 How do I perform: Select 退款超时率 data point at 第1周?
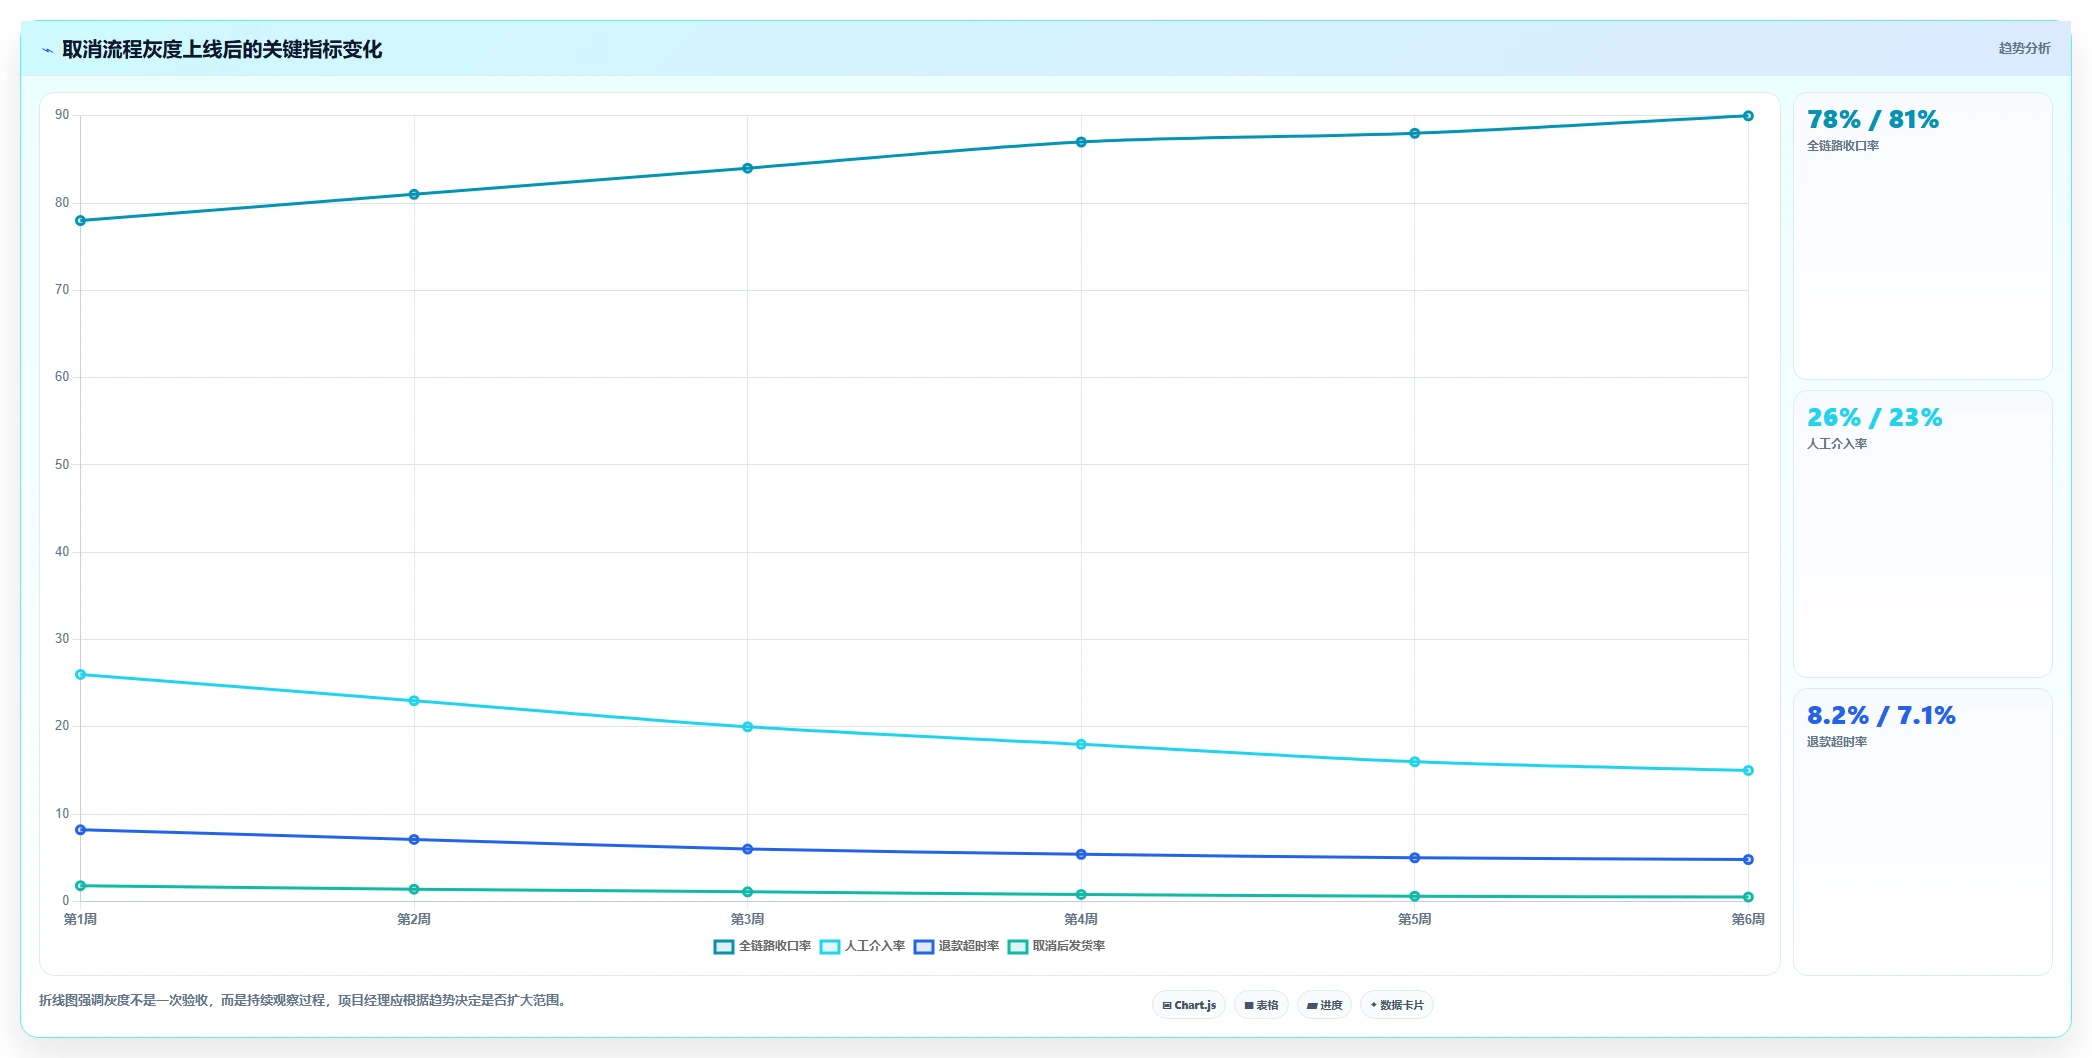coord(81,830)
